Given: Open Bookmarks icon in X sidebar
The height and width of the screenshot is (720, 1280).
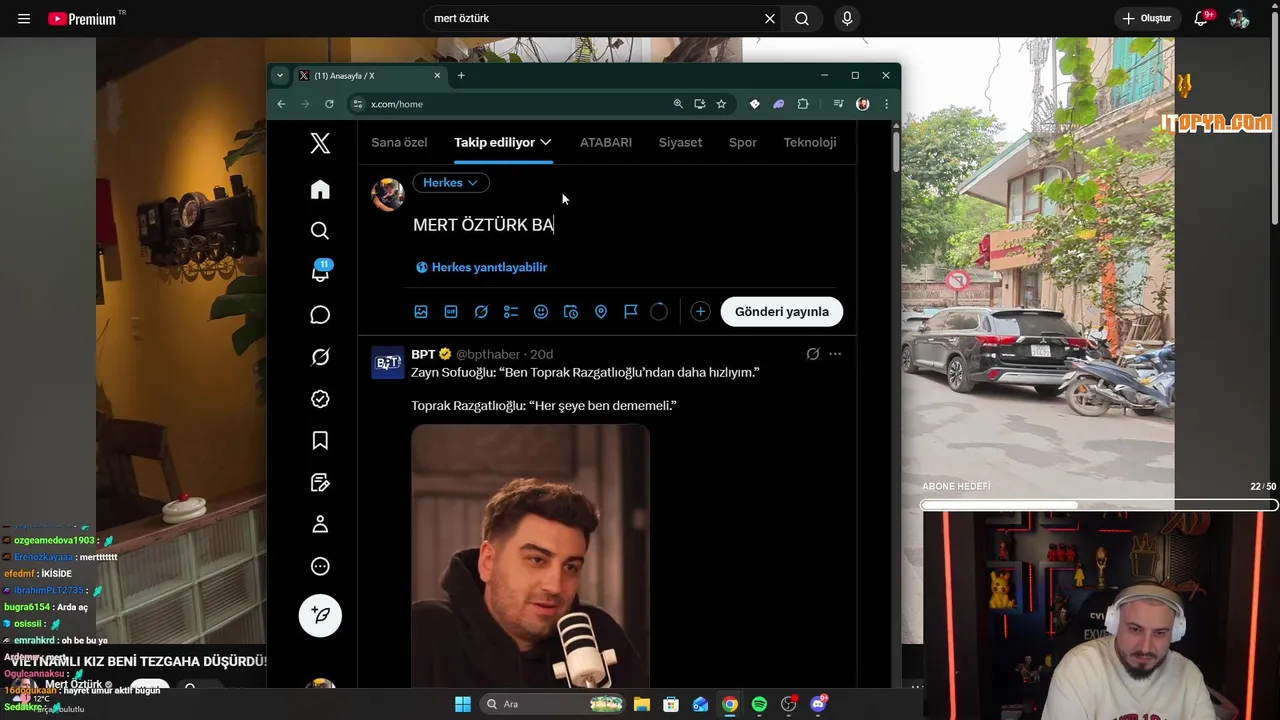Looking at the screenshot, I should tap(320, 441).
